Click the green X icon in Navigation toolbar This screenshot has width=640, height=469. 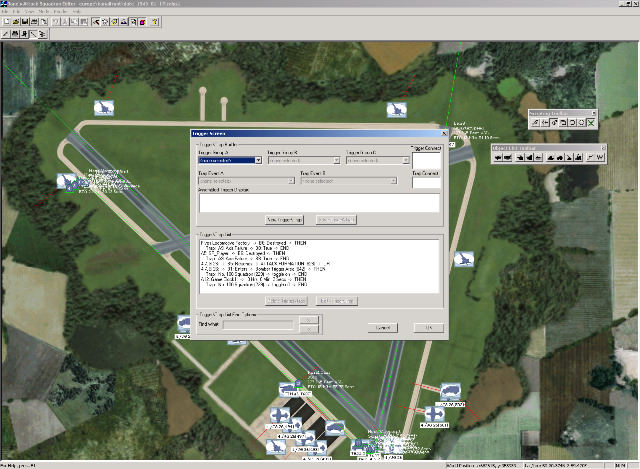(591, 122)
